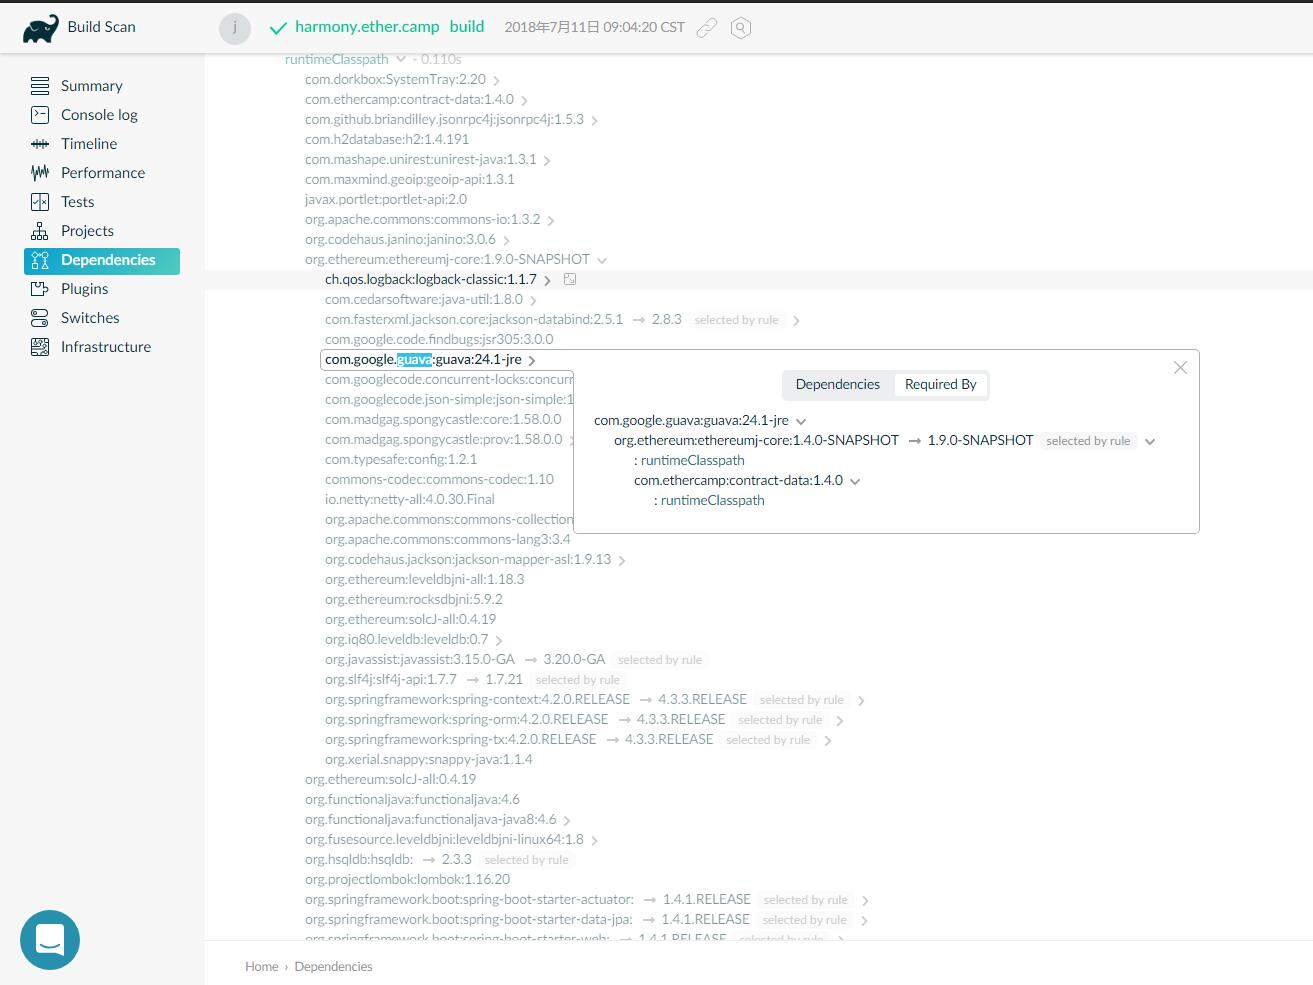This screenshot has height=985, width=1313.
Task: Expand org.functionaljava:functionaljava-java8:4.6
Action: [x=567, y=820]
